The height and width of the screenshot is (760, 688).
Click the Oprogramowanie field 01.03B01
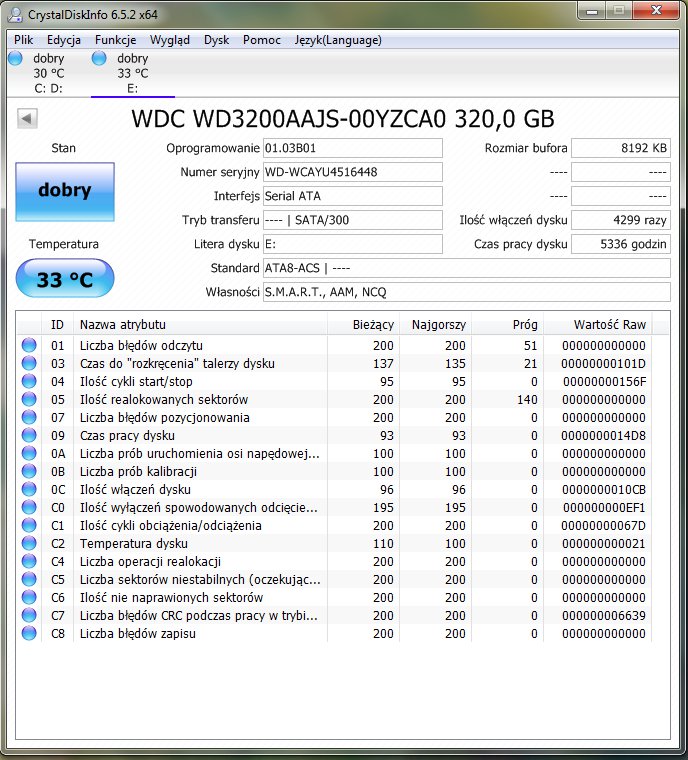coord(352,148)
